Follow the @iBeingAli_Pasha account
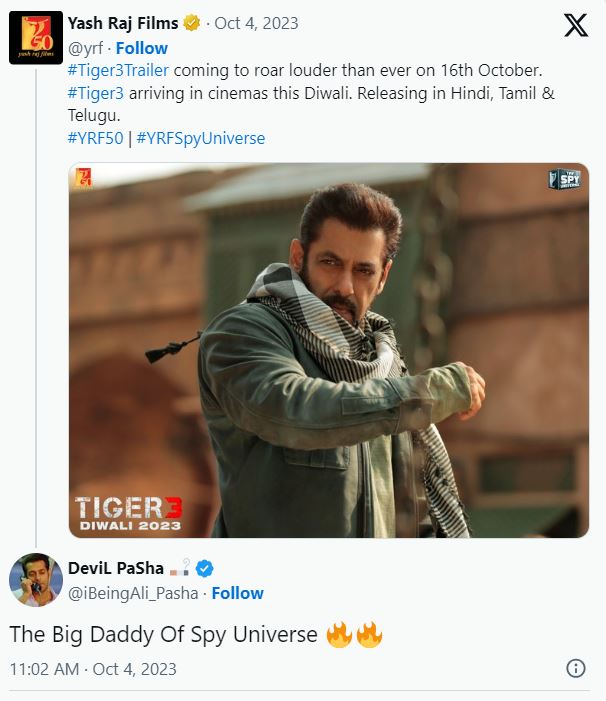 coord(238,593)
